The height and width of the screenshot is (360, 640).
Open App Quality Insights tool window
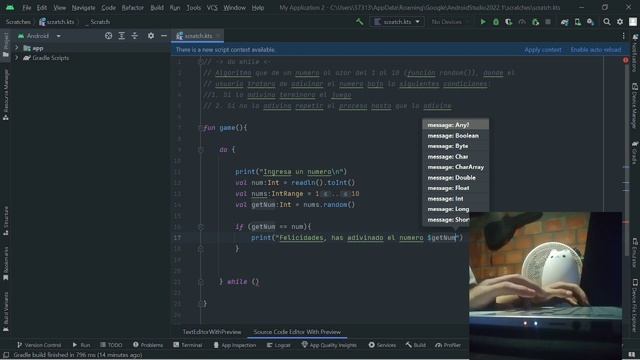pyautogui.click(x=329, y=345)
